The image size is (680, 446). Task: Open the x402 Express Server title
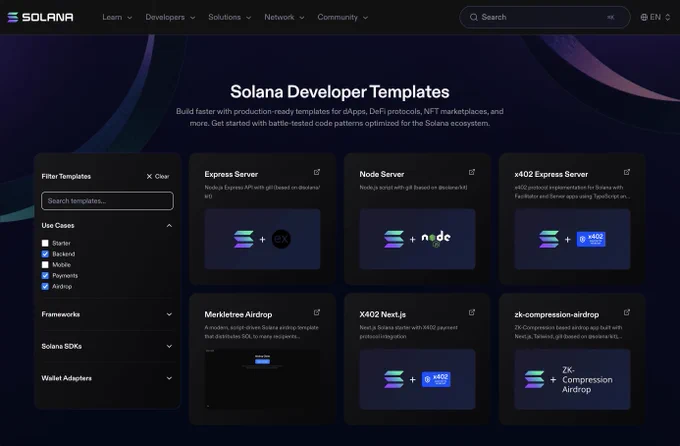click(x=551, y=174)
